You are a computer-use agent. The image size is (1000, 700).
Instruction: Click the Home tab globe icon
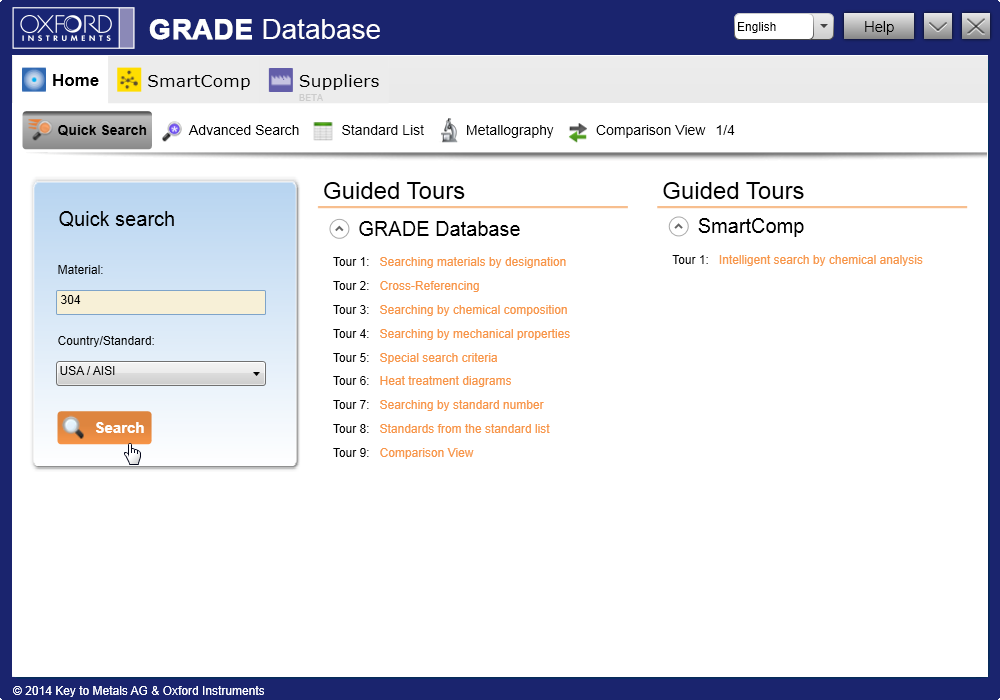34,80
